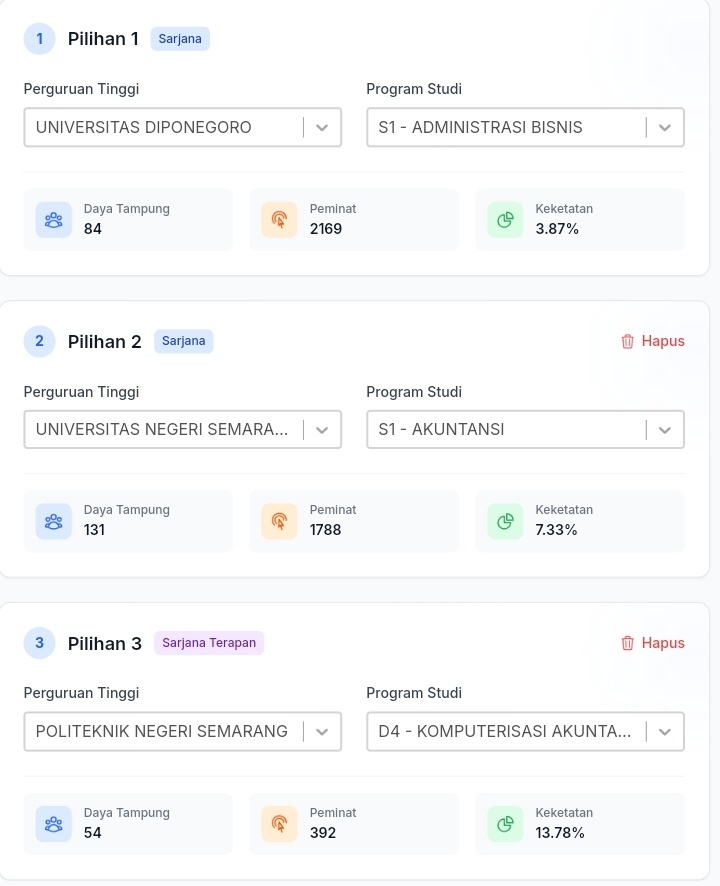Click the Pilihan 3 heading
The width and height of the screenshot is (720, 886).
(x=105, y=644)
